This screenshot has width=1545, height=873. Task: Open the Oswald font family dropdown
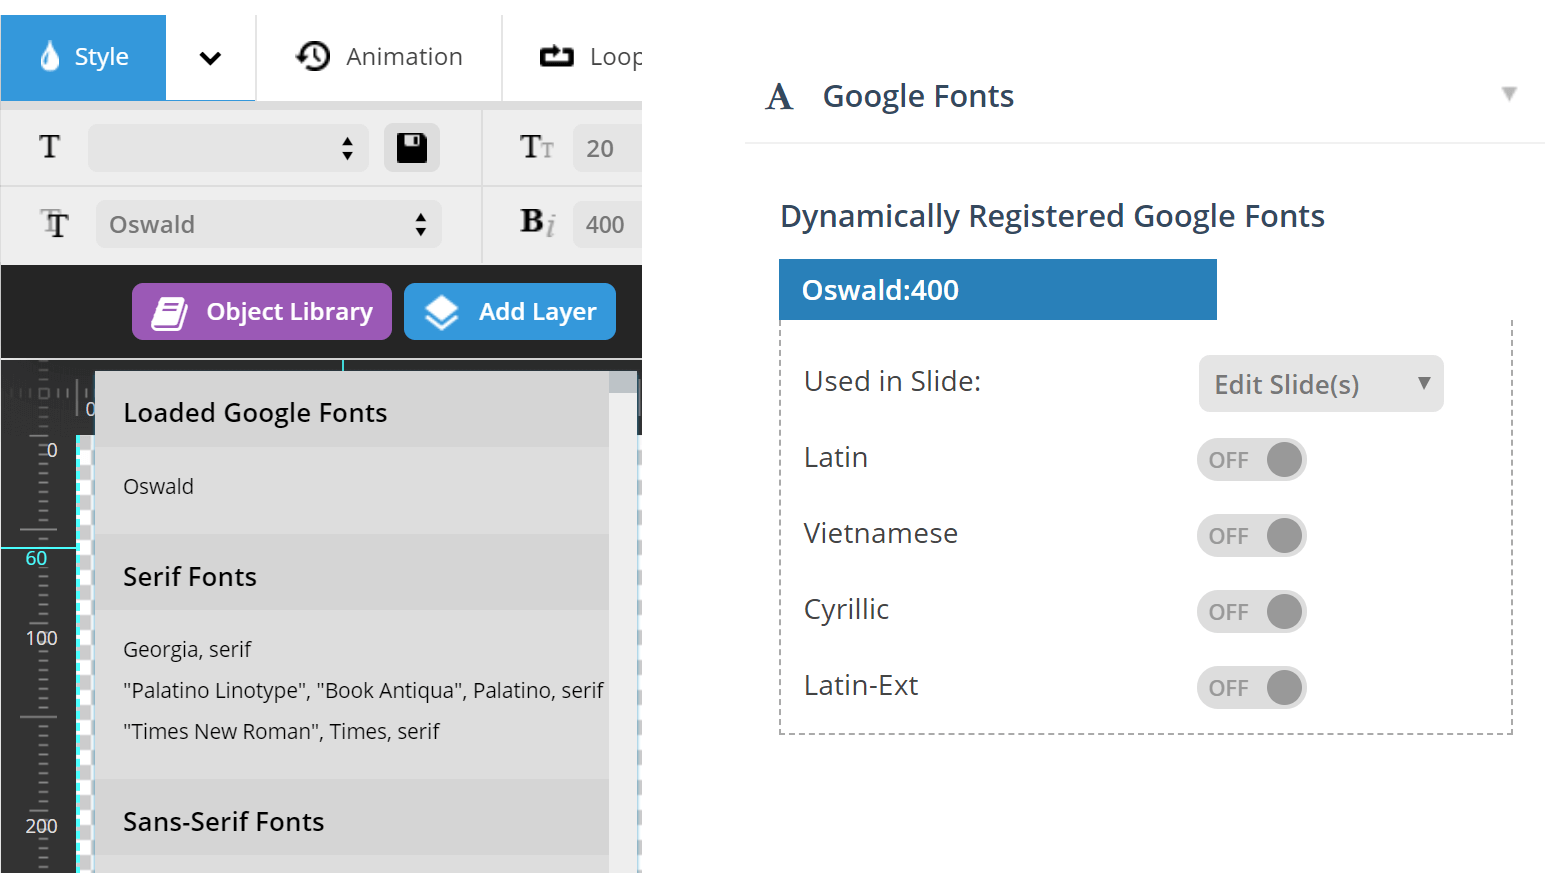[268, 224]
